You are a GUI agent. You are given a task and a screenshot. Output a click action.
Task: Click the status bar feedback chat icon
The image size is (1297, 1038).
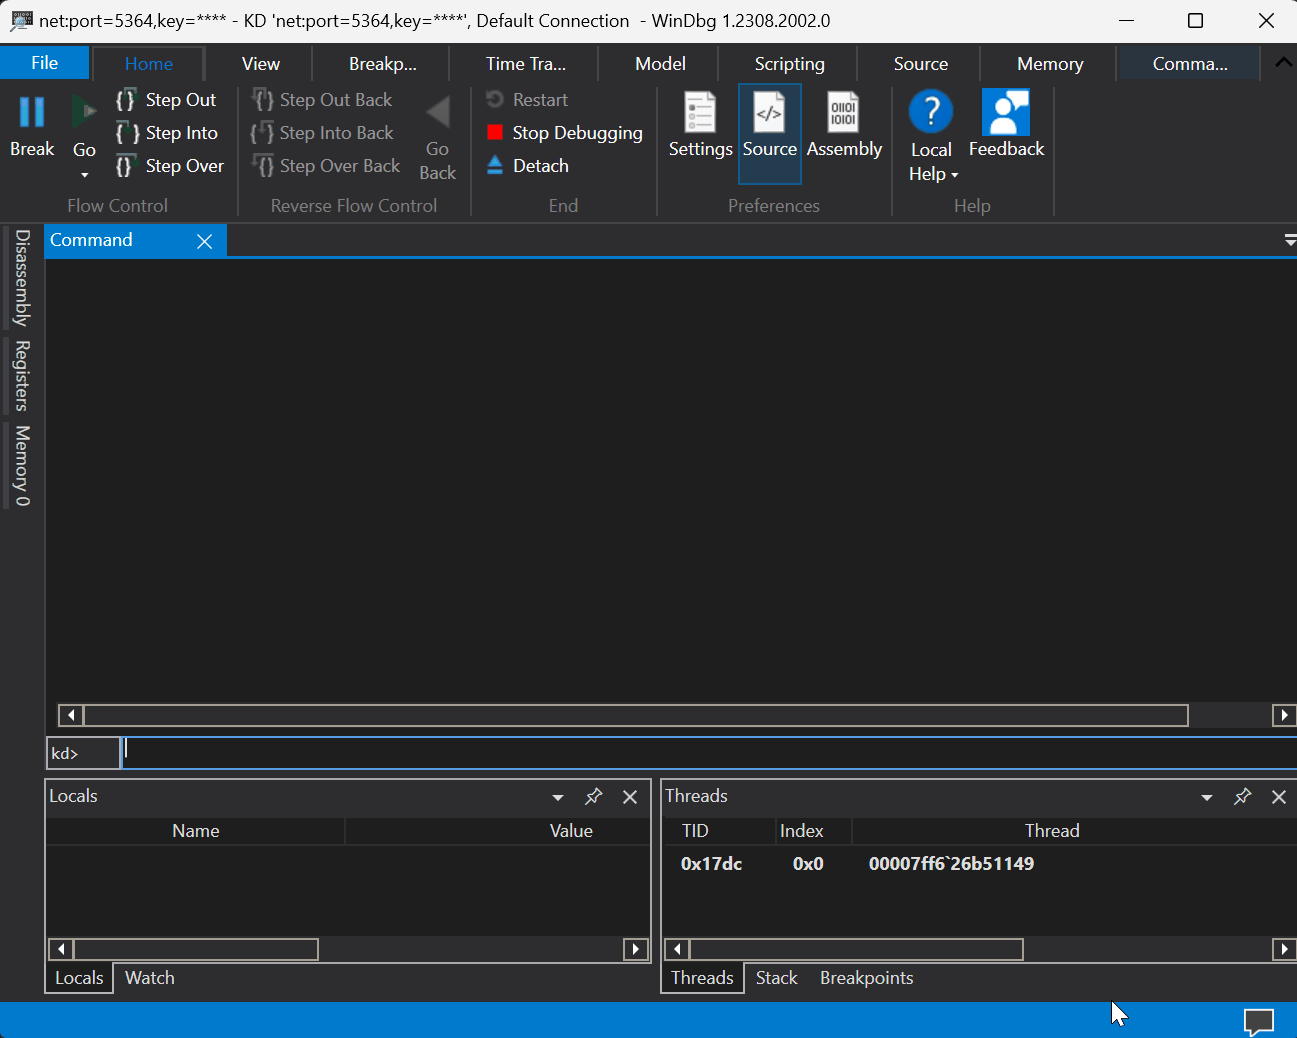tap(1259, 1021)
